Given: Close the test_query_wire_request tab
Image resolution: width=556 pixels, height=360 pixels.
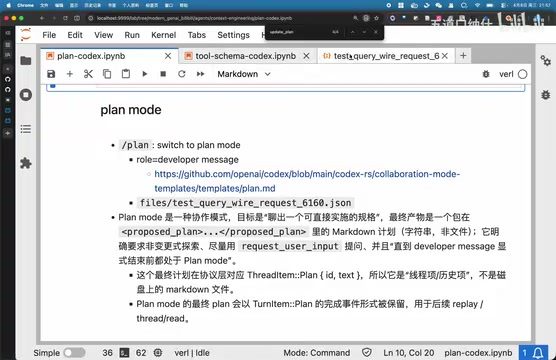Looking at the screenshot, I should pos(445,56).
